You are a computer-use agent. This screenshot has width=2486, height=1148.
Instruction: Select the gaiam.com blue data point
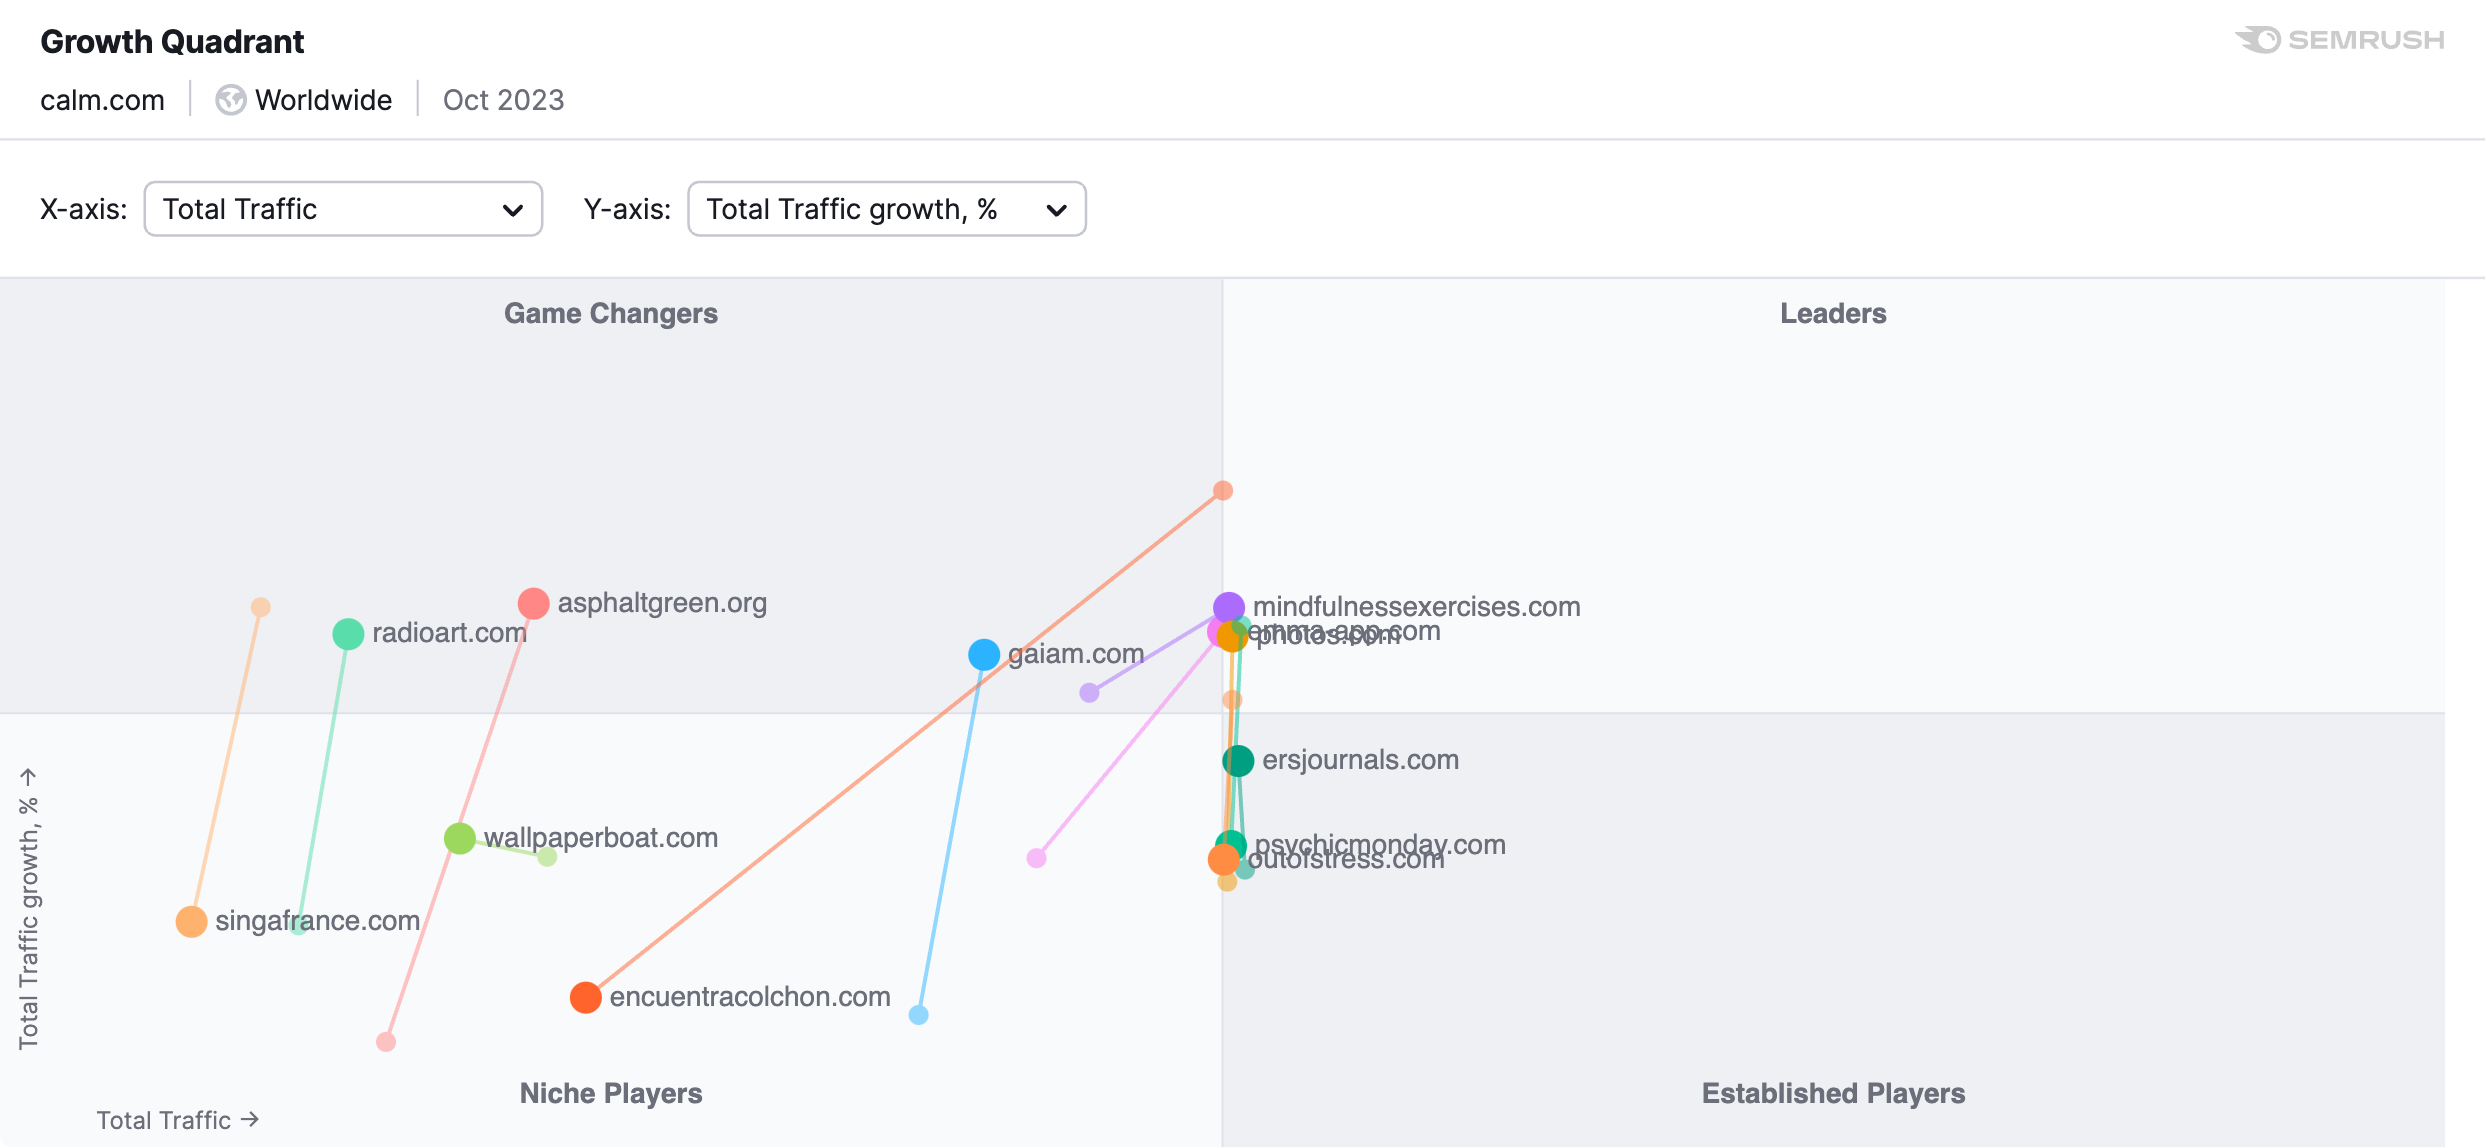(984, 654)
